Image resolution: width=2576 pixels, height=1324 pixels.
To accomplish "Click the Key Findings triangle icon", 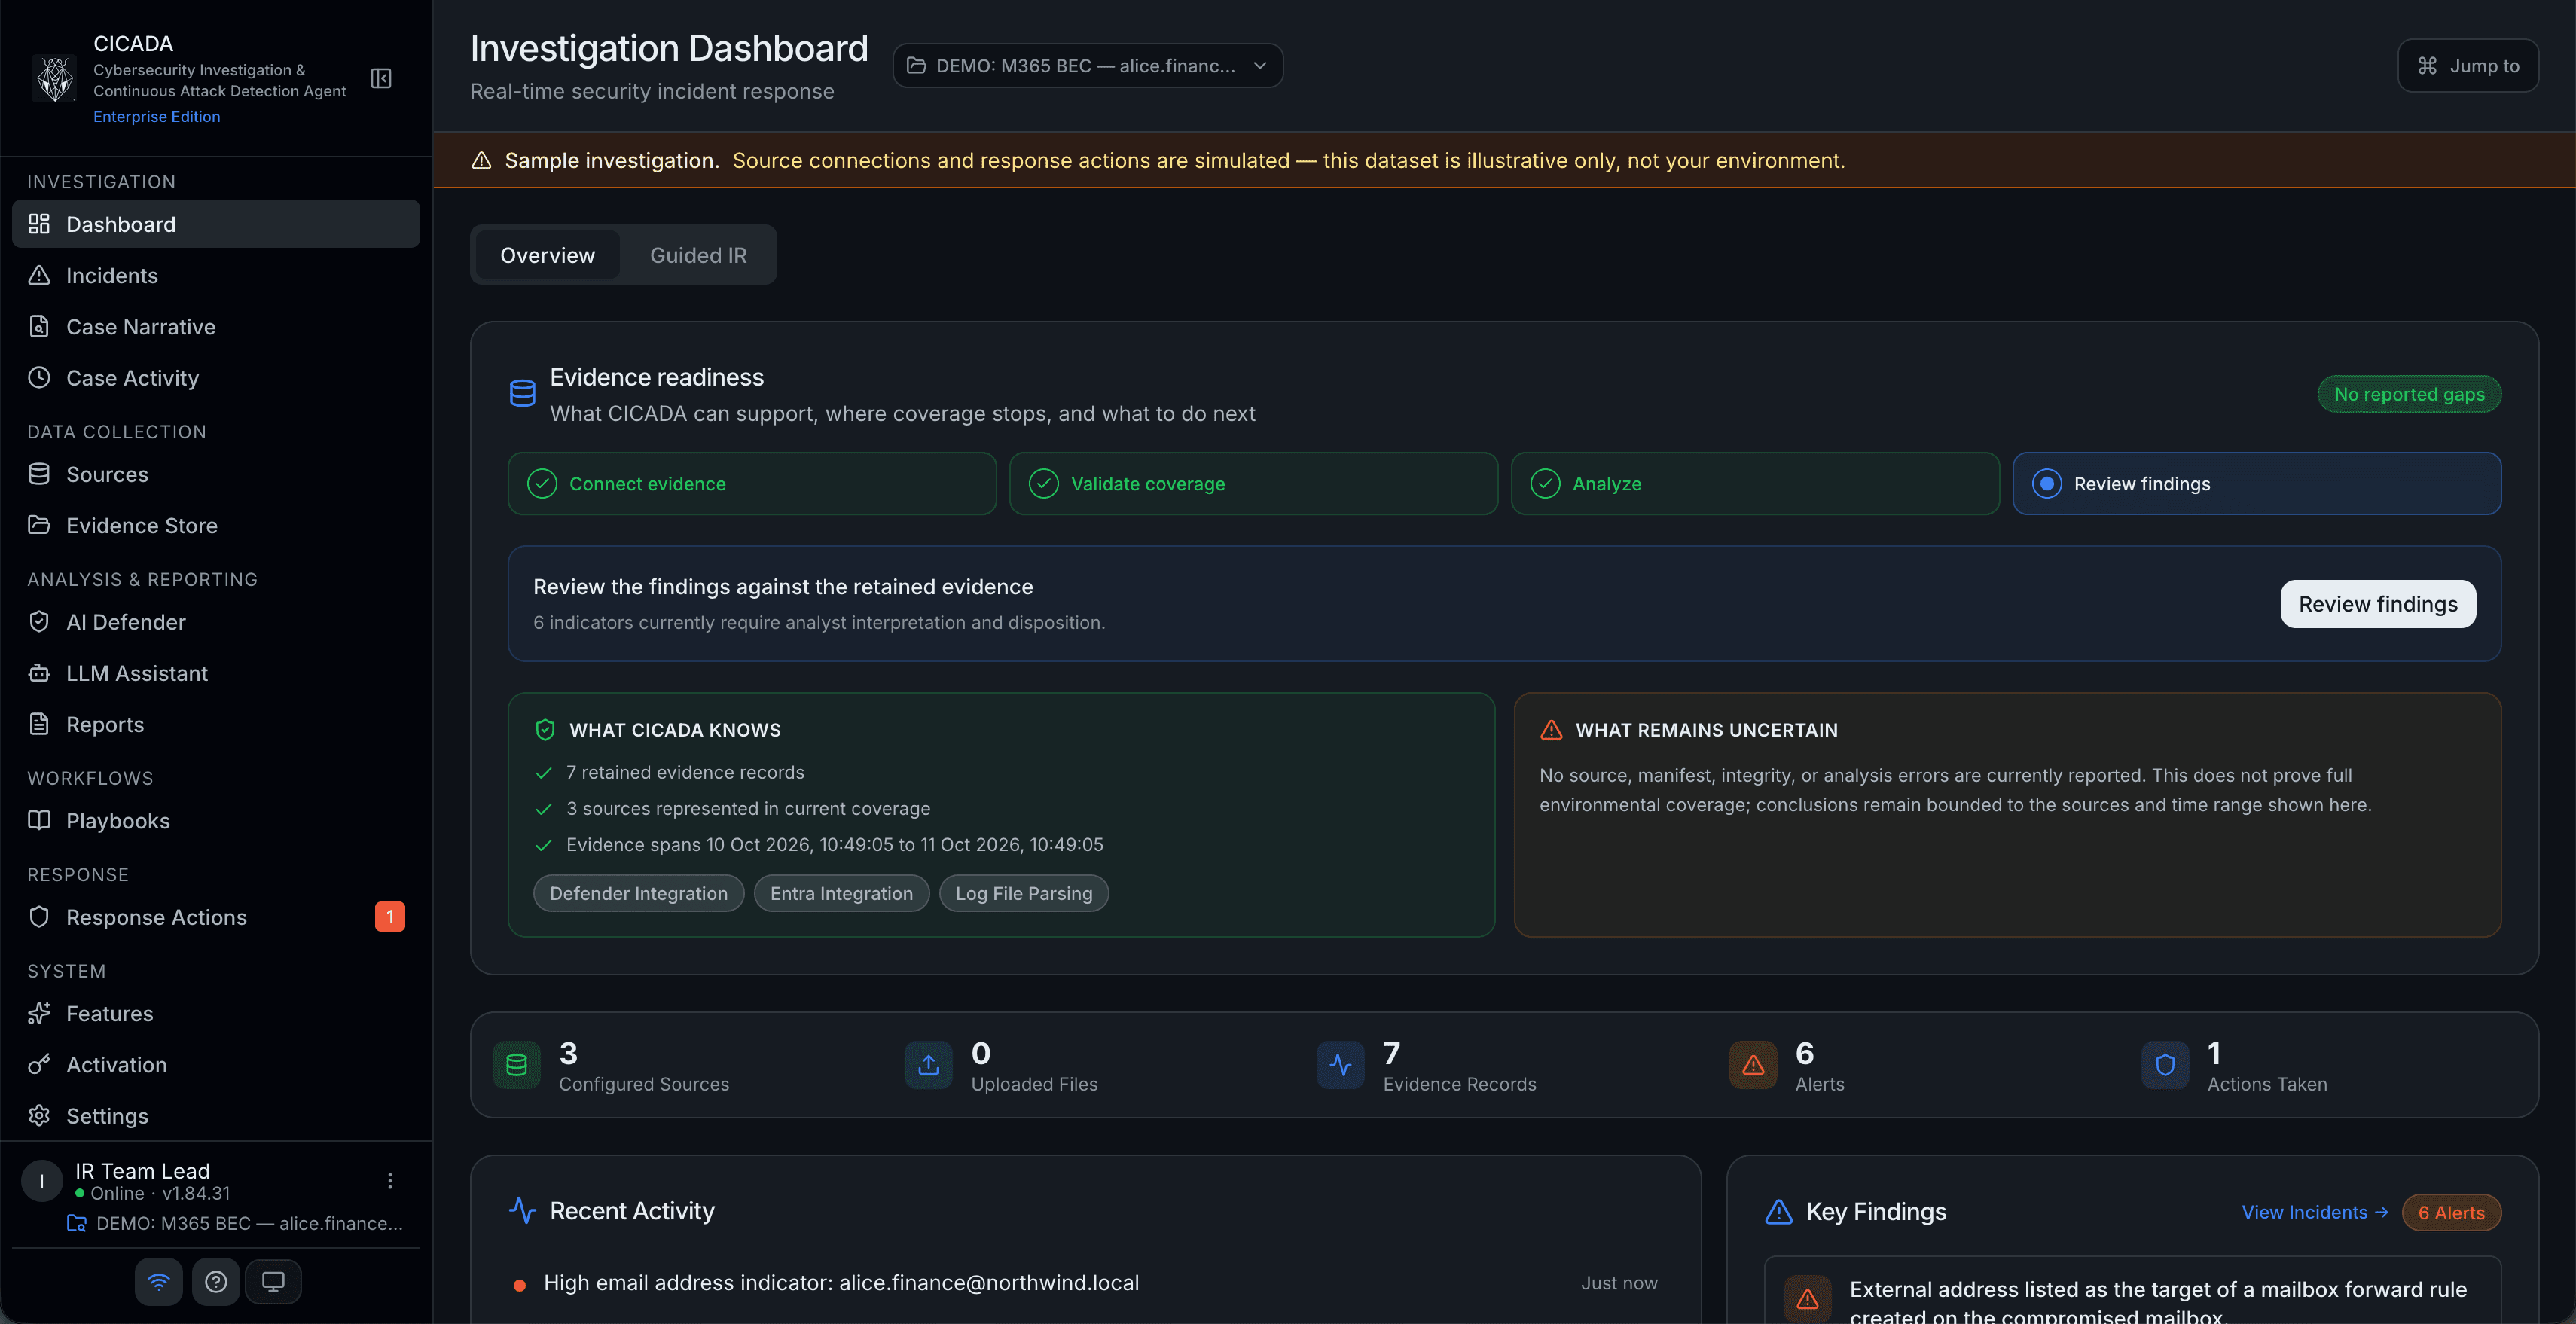I will [x=1779, y=1212].
